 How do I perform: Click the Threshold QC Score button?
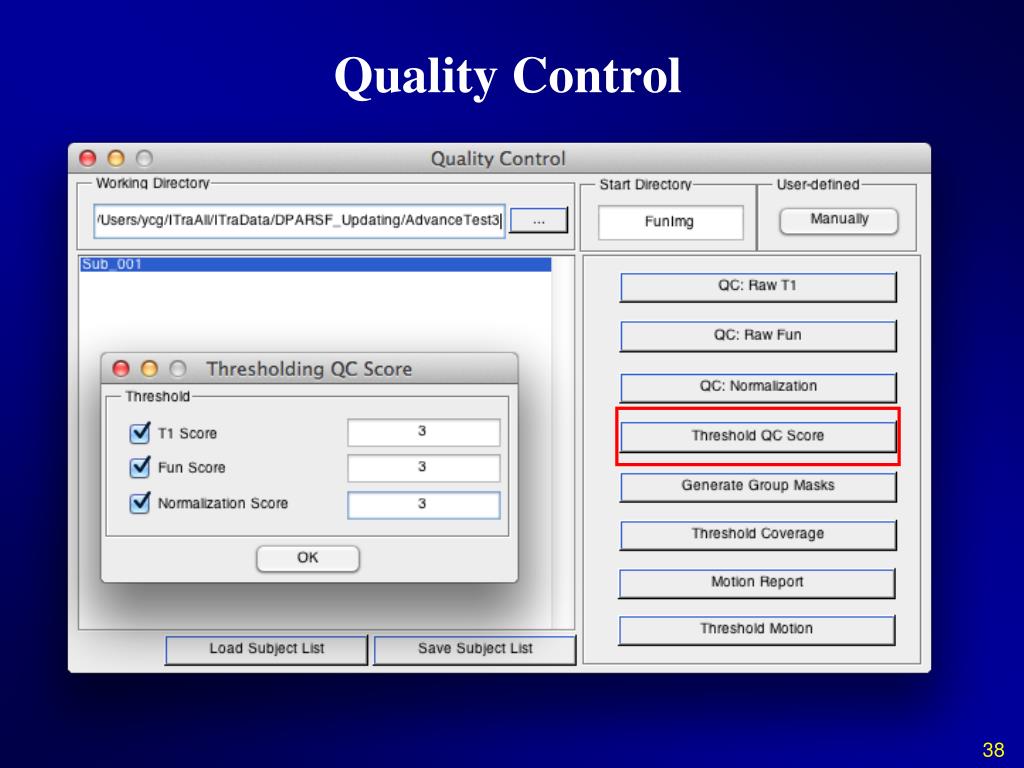pos(758,436)
